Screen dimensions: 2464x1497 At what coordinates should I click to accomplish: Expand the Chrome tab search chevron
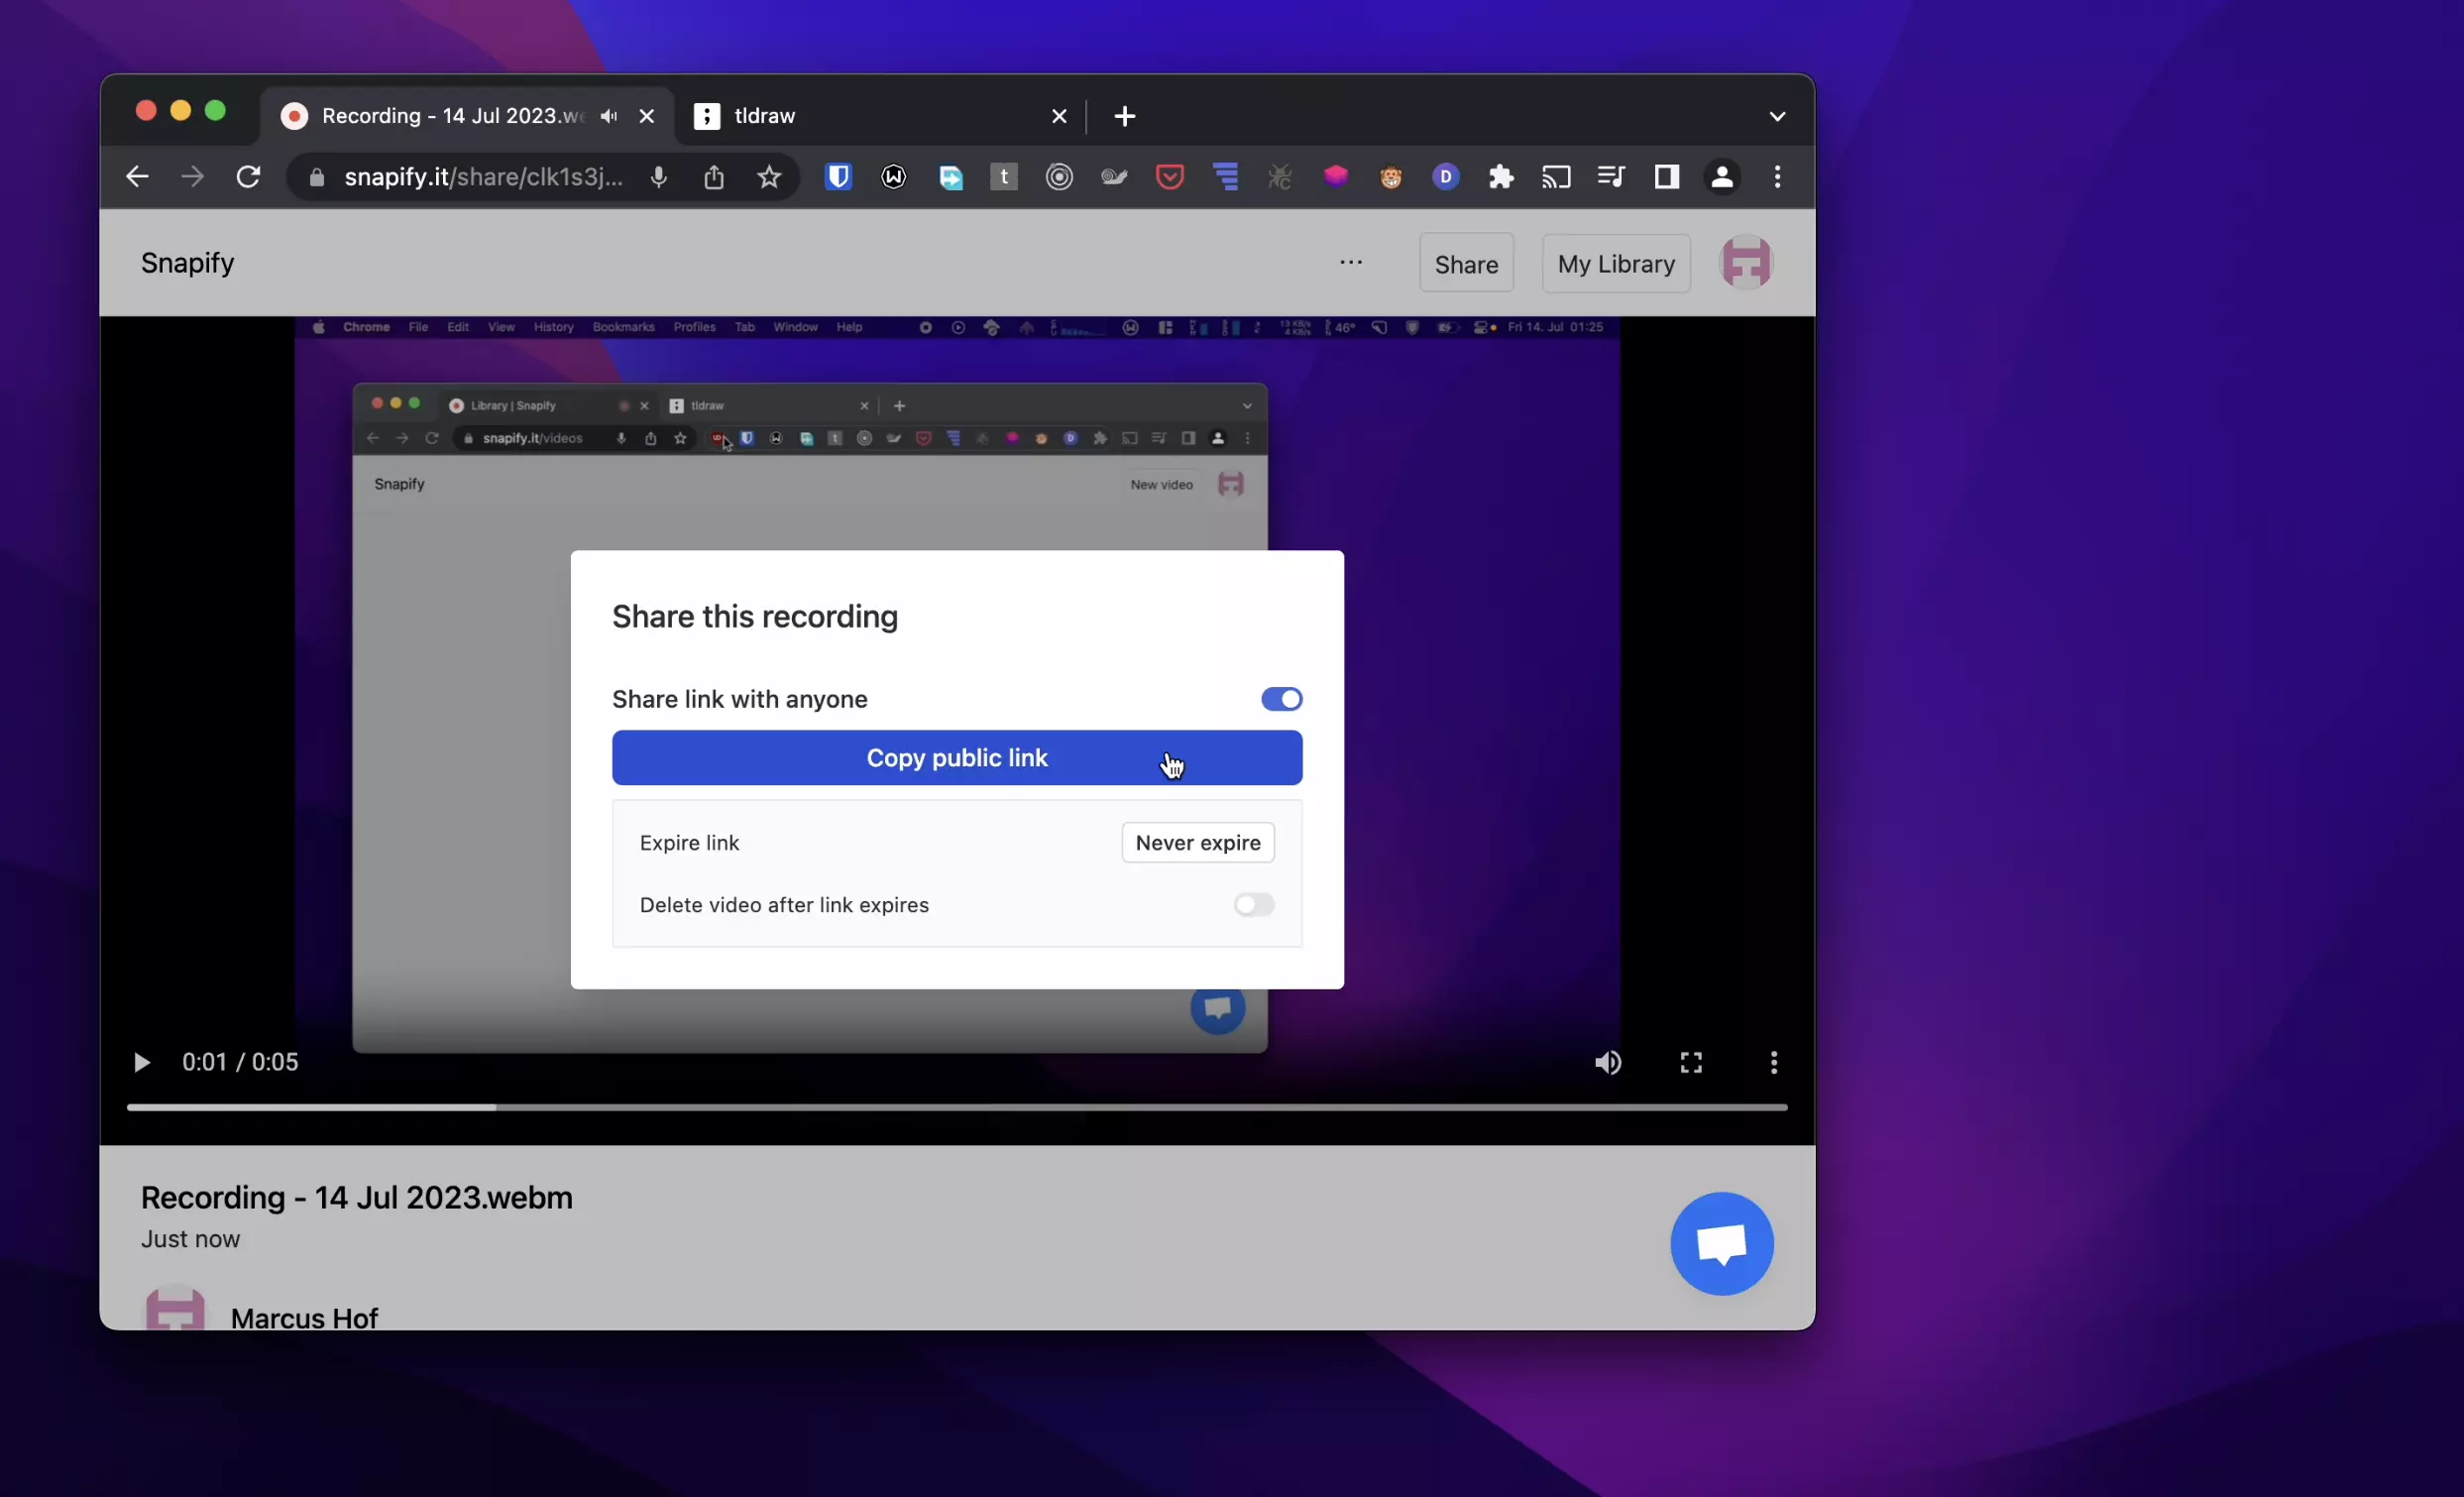[1777, 116]
